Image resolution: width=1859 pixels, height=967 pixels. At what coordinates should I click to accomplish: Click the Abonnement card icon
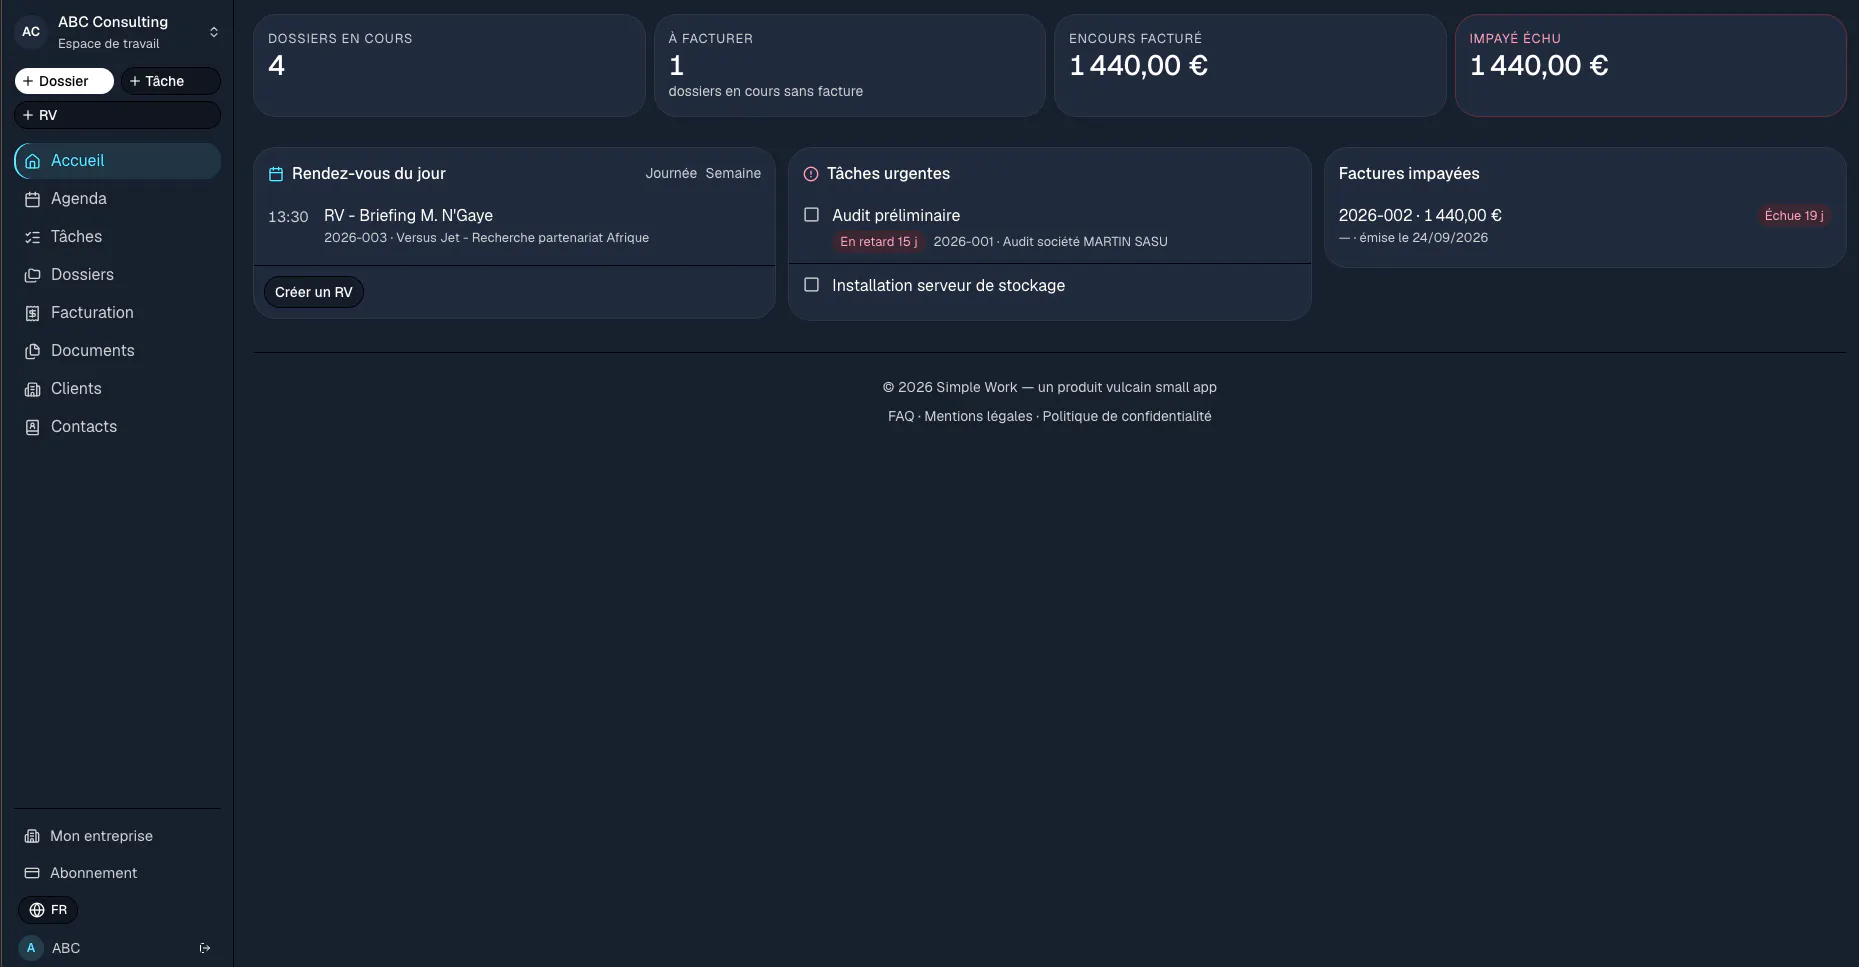point(32,873)
